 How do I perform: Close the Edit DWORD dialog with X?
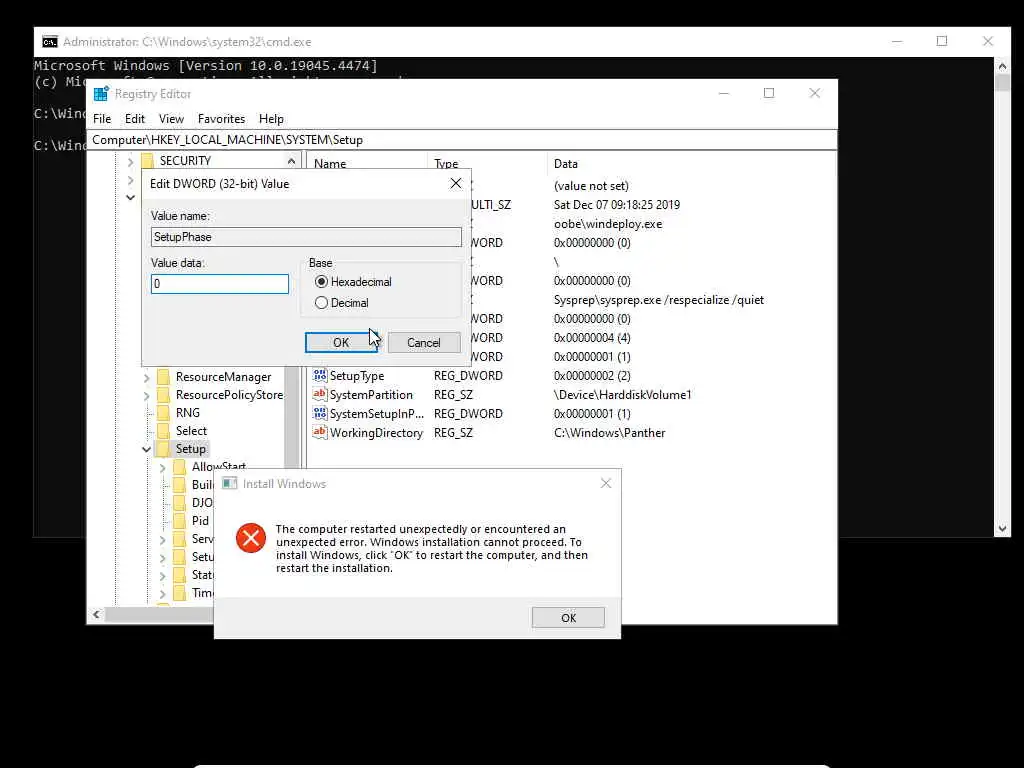click(456, 184)
